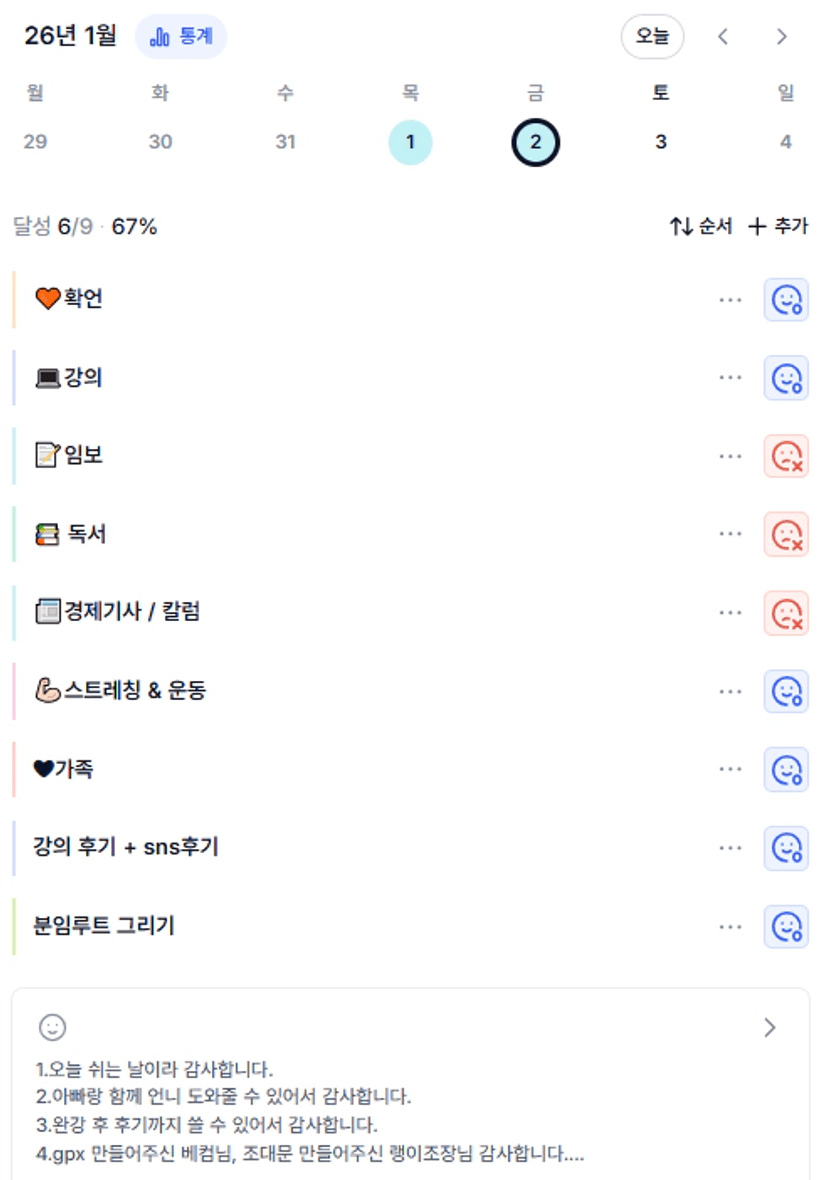This screenshot has width=827, height=1180.
Task: Click 추가 to add a habit
Action: 778,227
